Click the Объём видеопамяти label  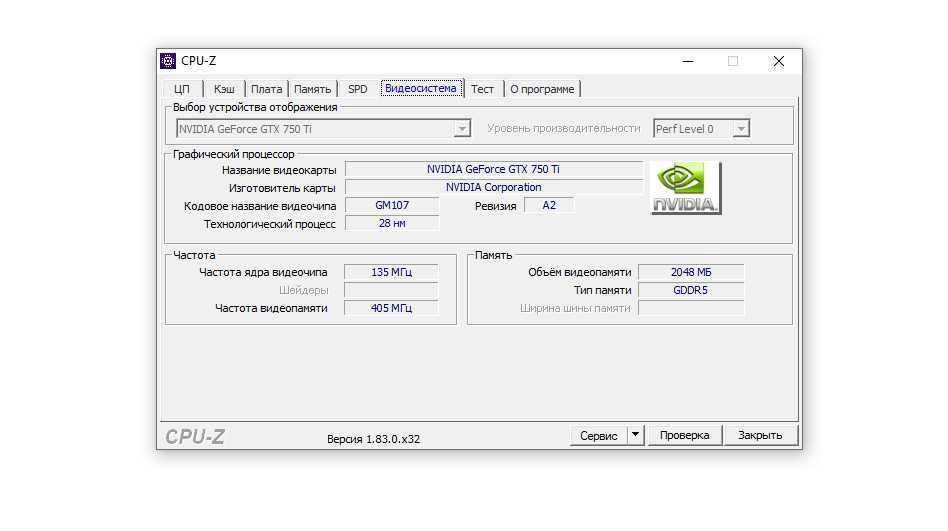click(x=579, y=272)
